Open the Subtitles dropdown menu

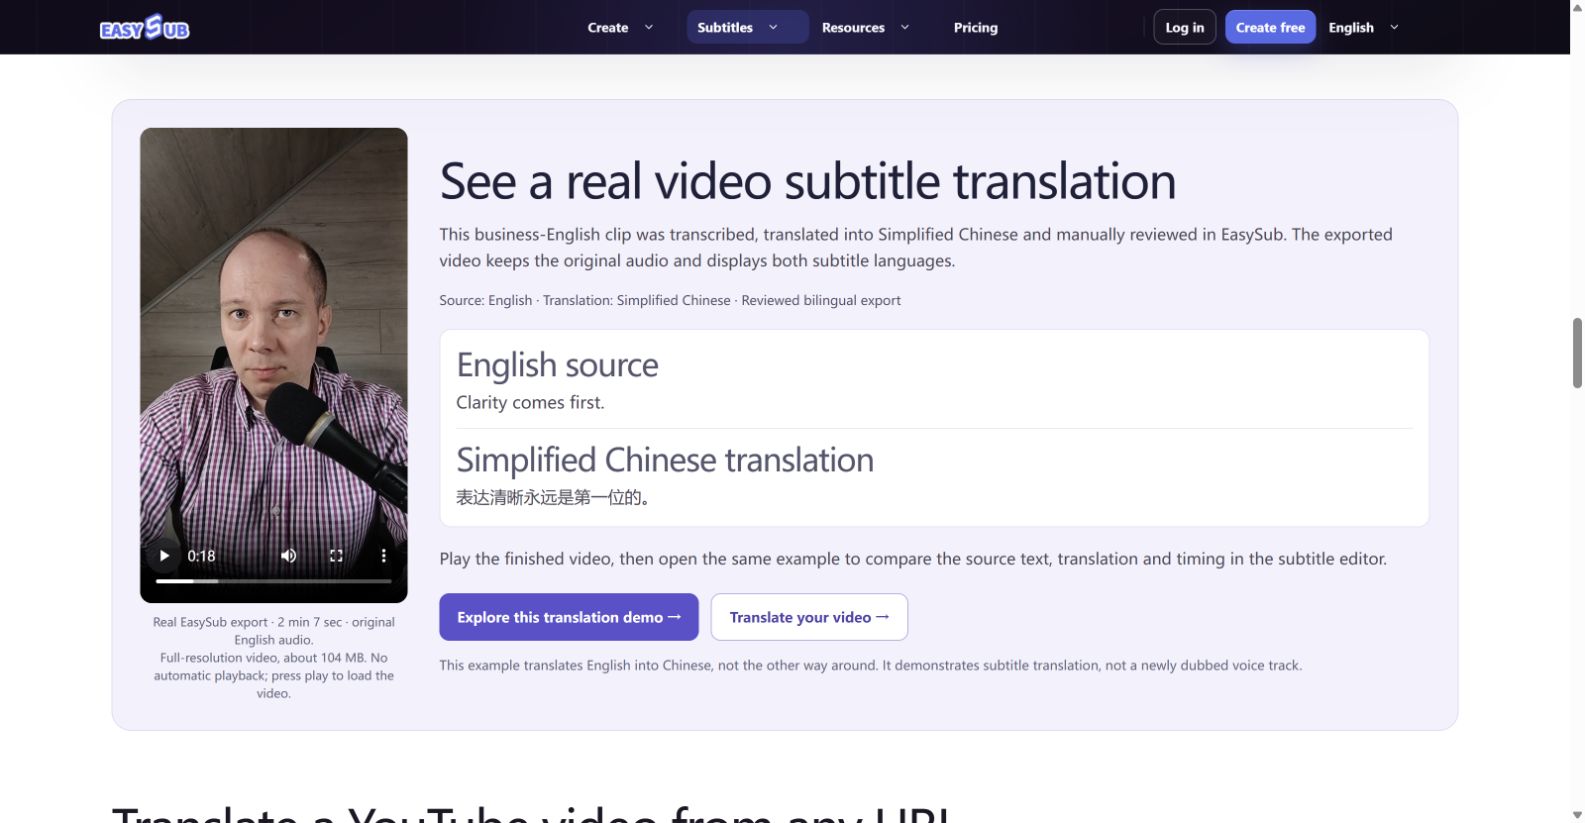[747, 27]
